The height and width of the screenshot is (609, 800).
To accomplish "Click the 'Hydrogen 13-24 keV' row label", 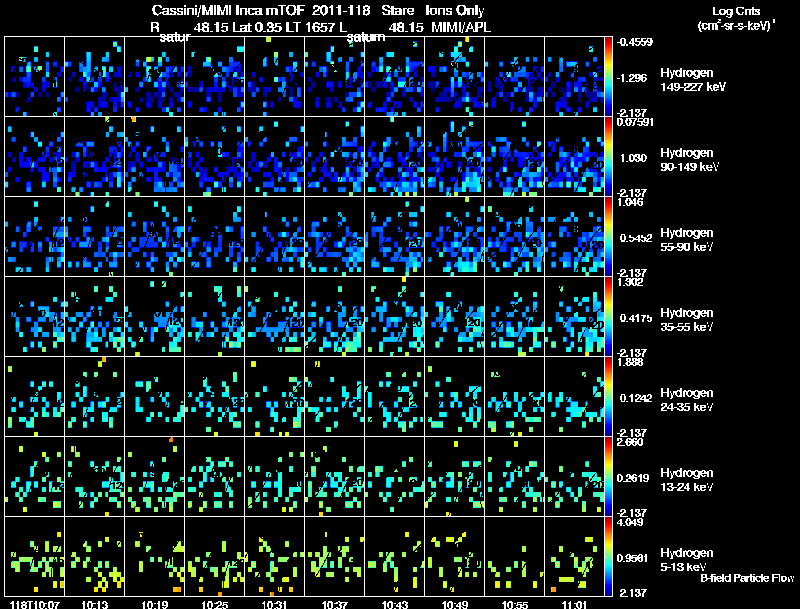I will pyautogui.click(x=687, y=480).
